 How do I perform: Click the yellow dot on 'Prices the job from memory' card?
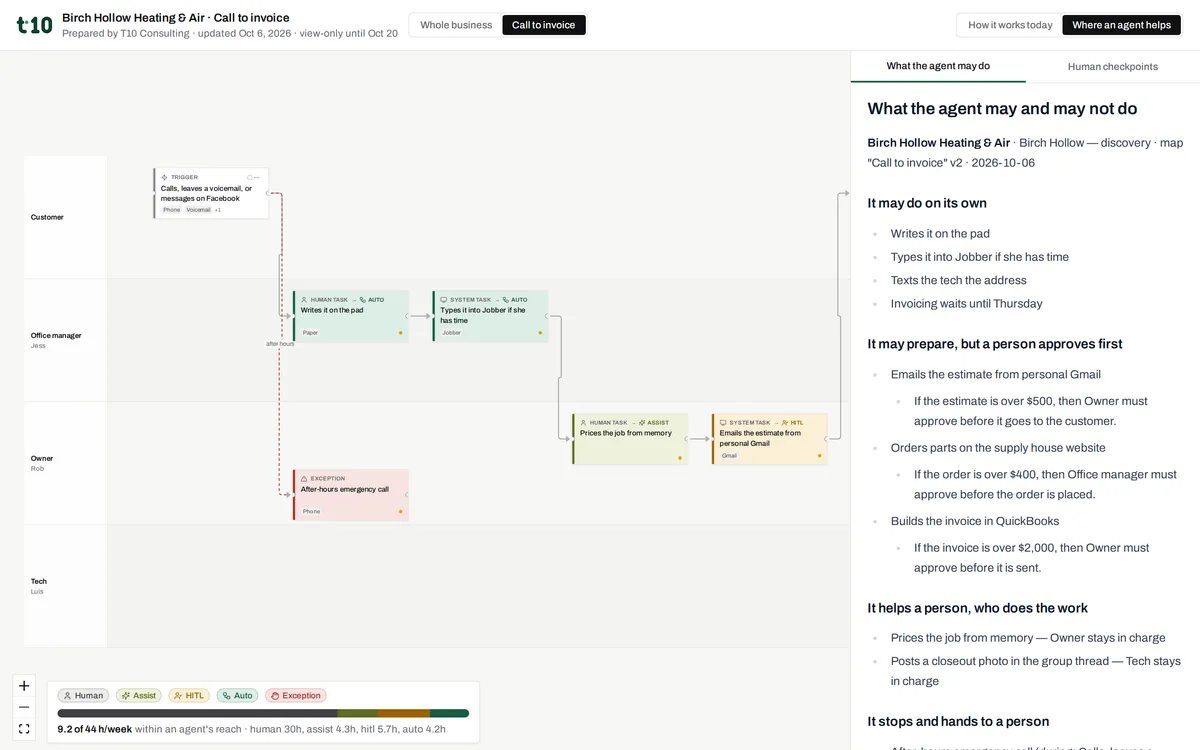(680, 458)
